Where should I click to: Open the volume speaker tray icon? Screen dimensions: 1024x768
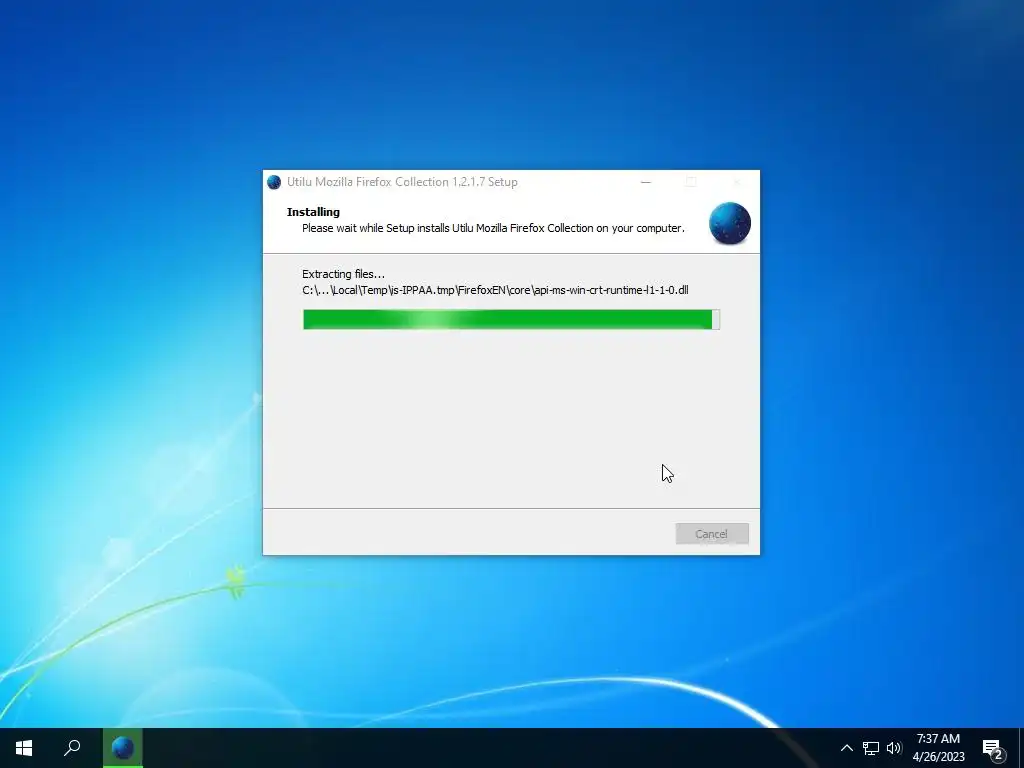(x=894, y=748)
